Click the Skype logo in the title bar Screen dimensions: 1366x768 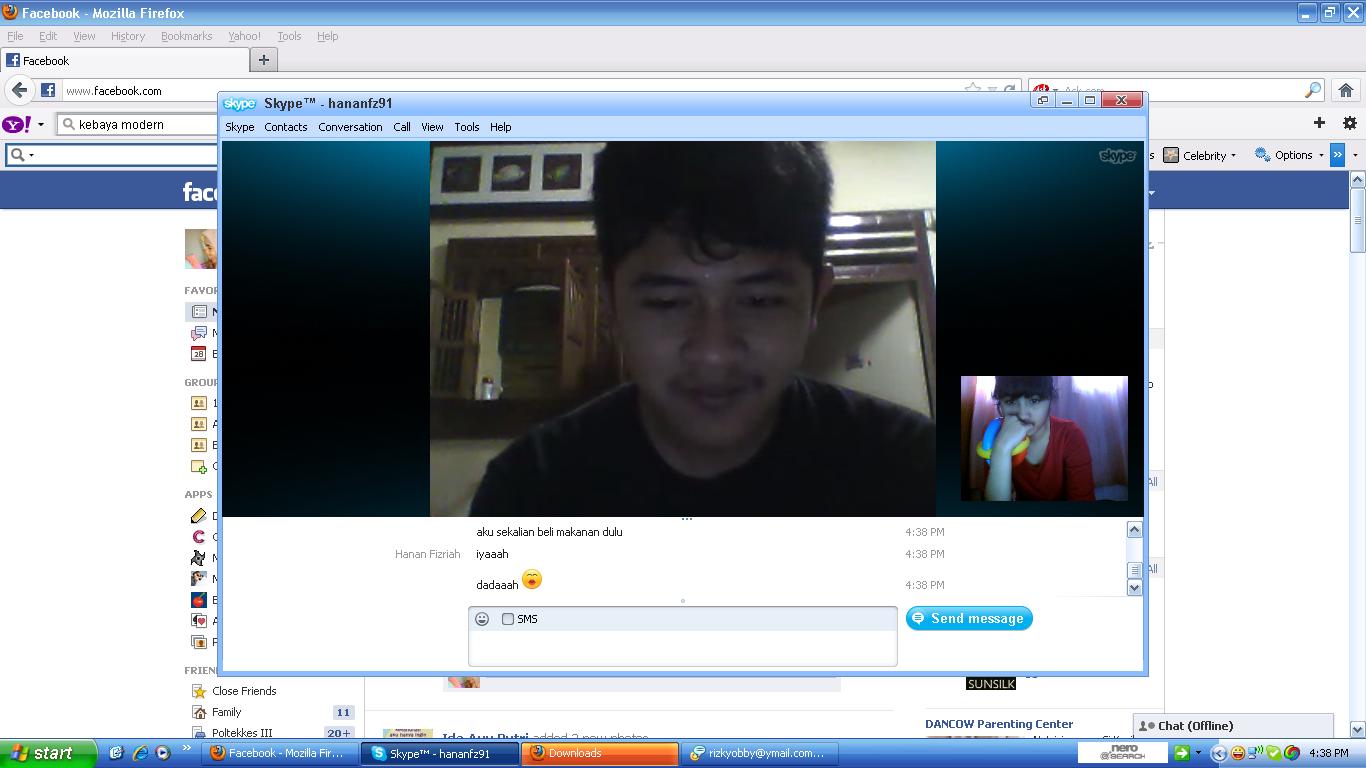tap(240, 103)
